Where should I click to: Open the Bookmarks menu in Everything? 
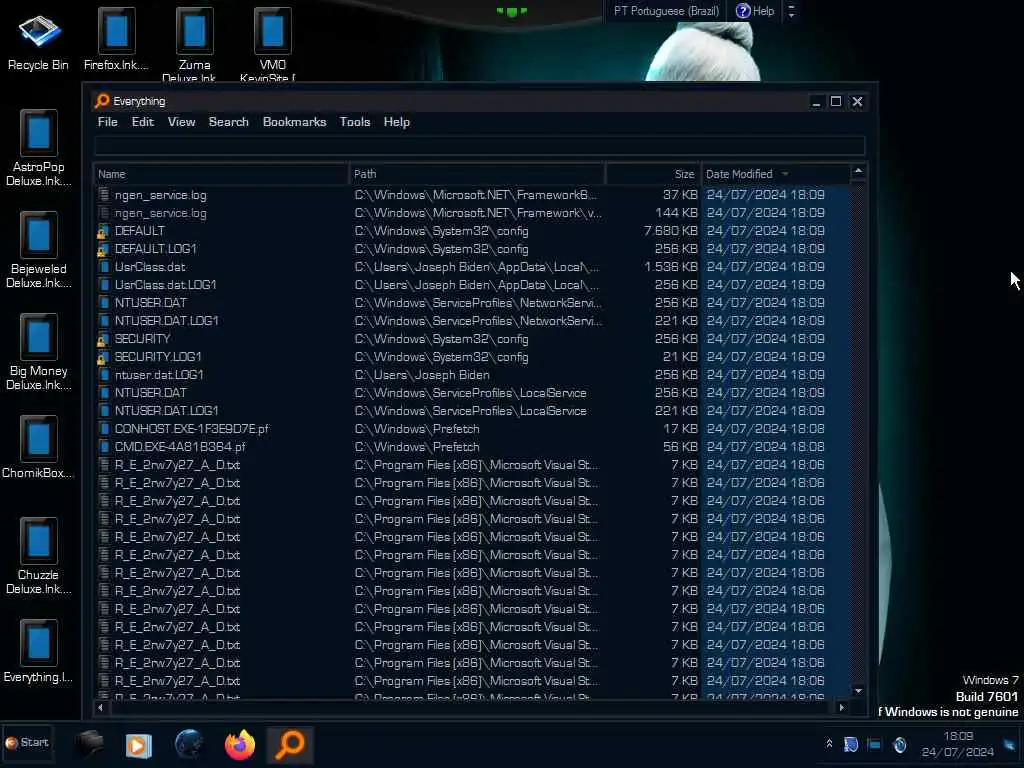[x=294, y=122]
